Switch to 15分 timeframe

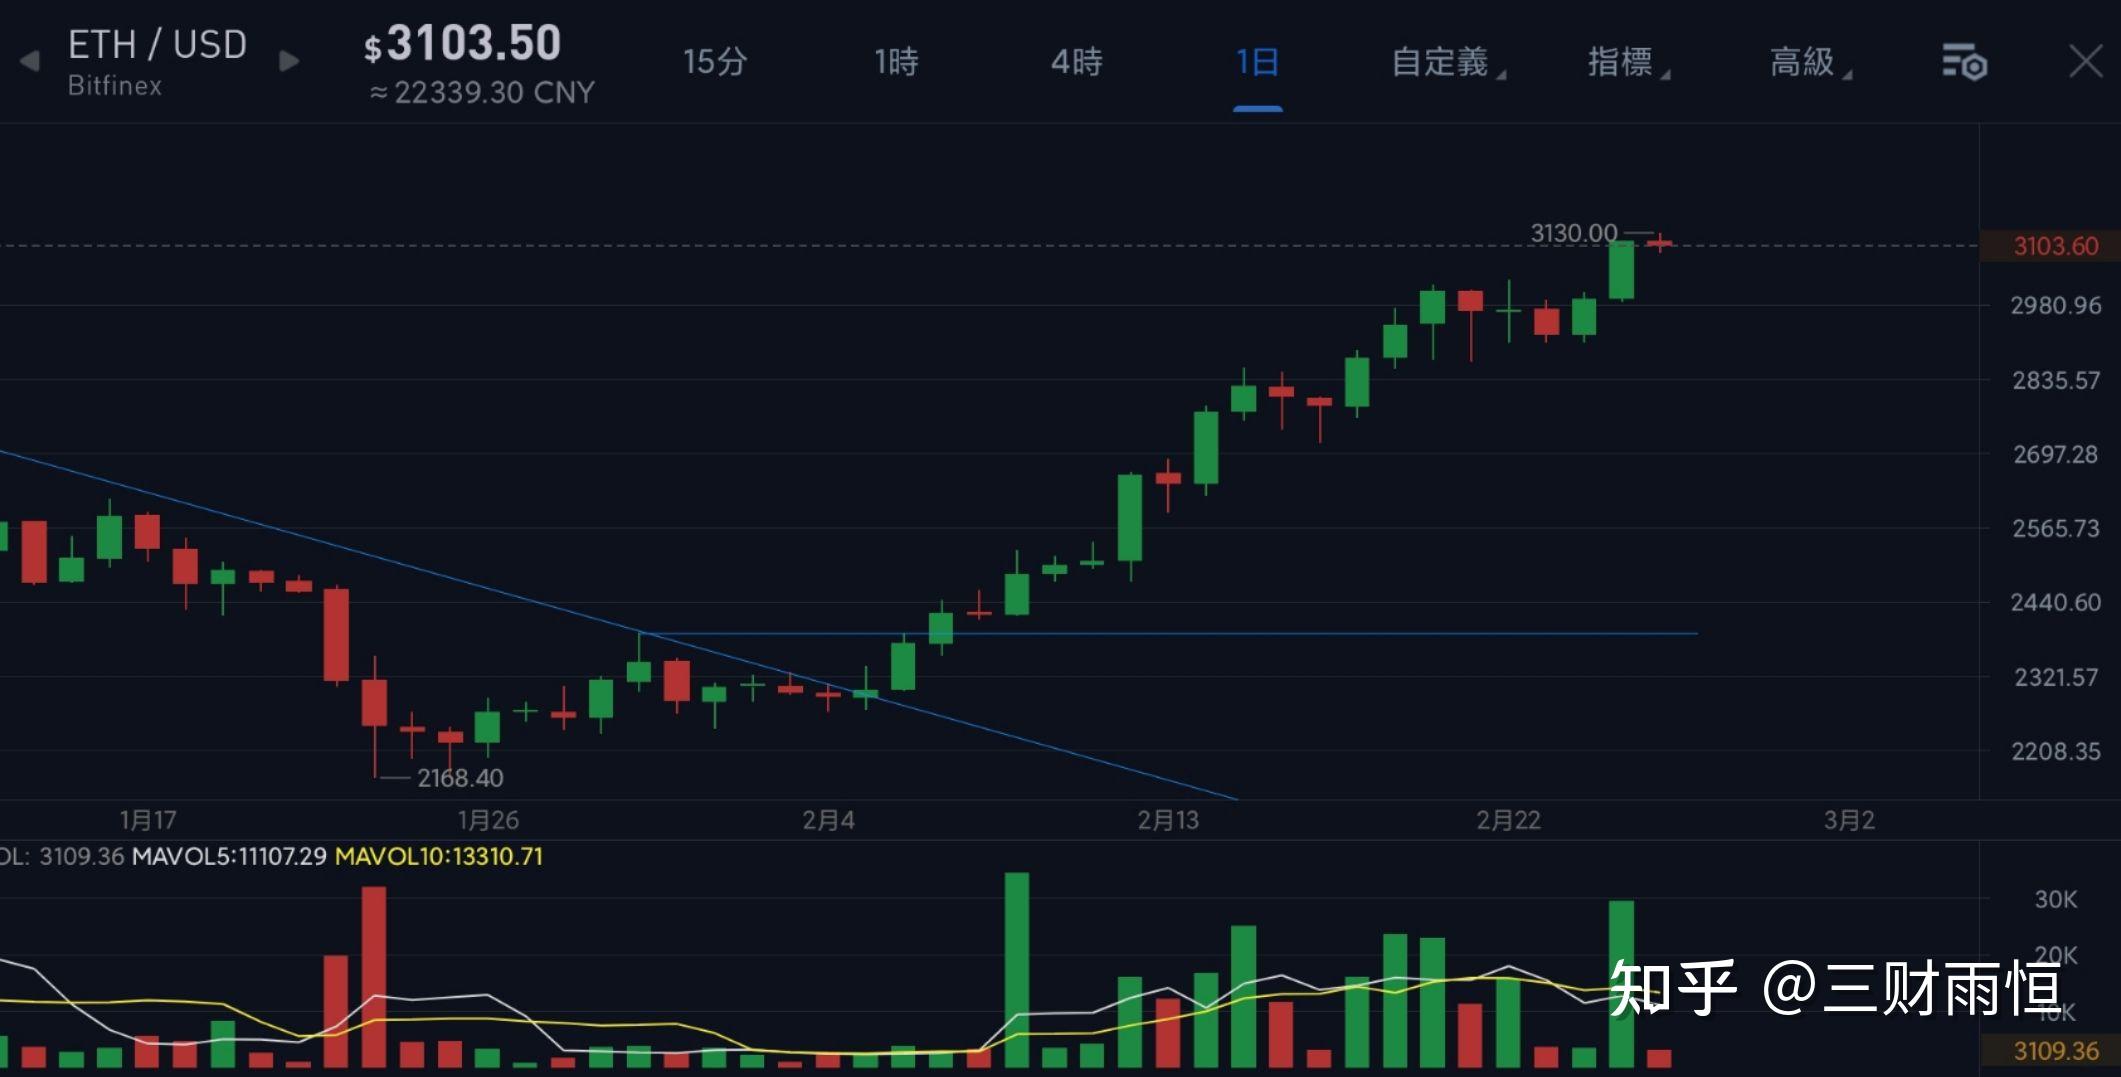(715, 62)
